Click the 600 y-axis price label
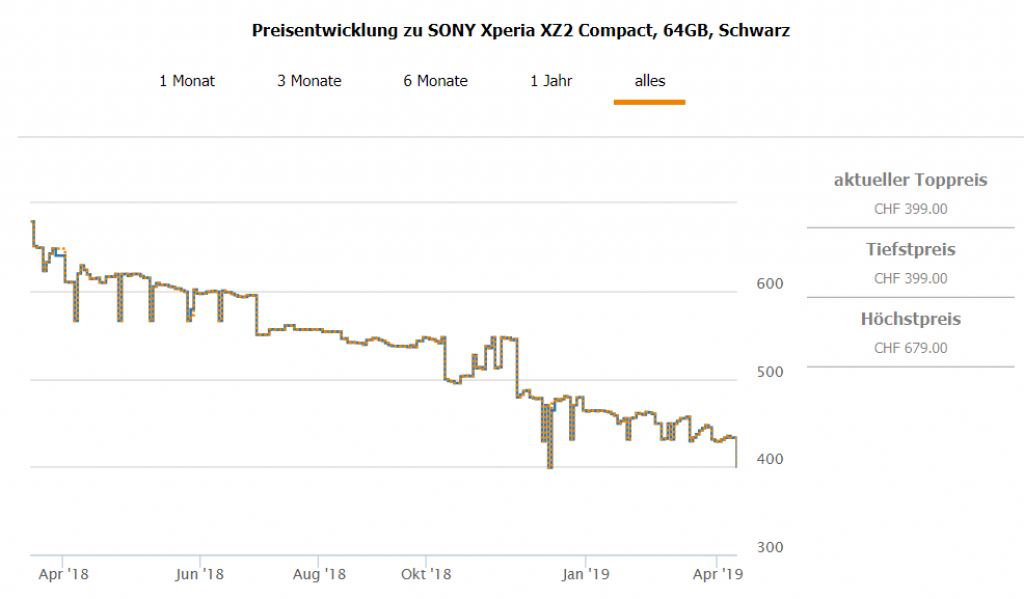This screenshot has height=599, width=1024. [770, 284]
